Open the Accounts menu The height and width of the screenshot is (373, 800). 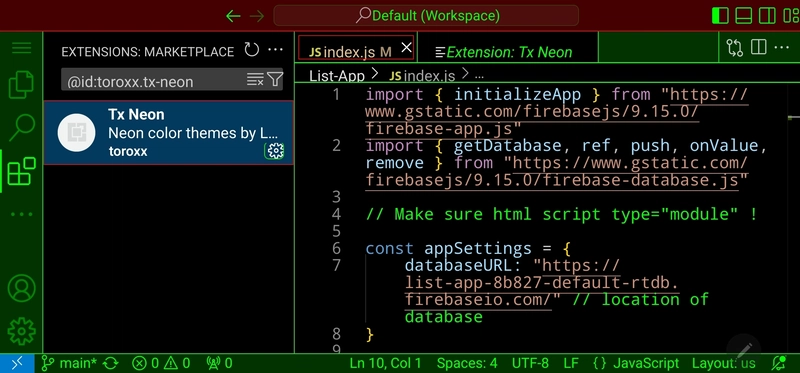[21, 288]
